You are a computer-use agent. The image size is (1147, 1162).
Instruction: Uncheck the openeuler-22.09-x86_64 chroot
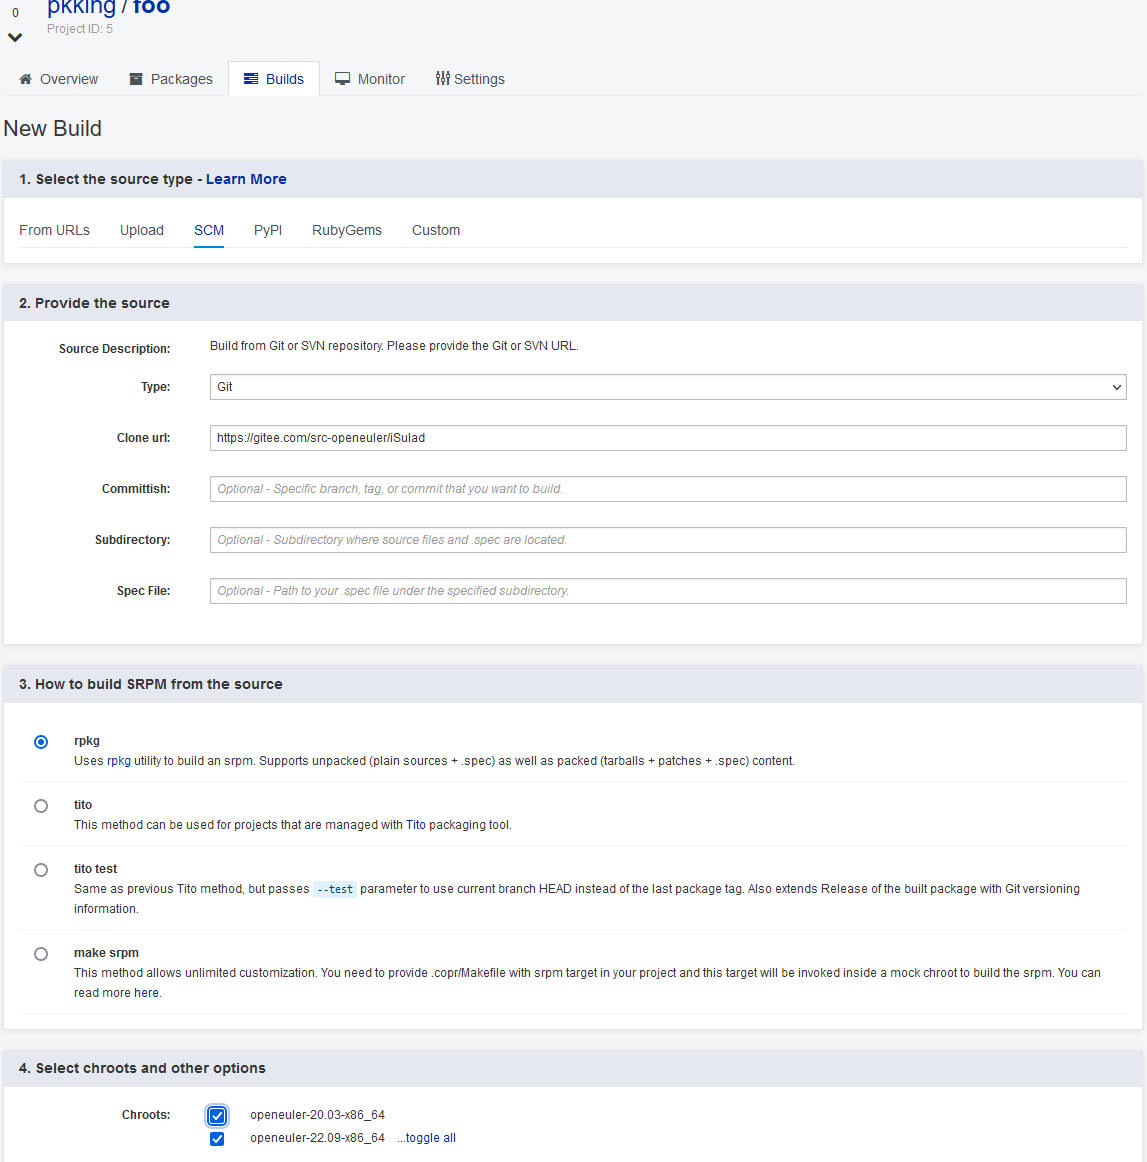point(217,1139)
